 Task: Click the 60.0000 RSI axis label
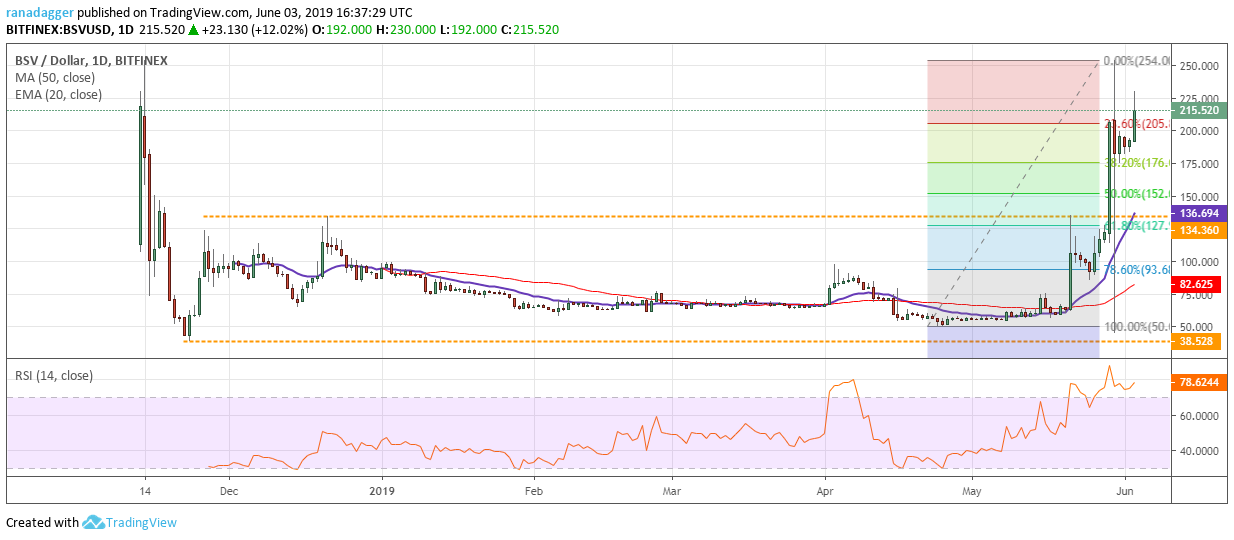1198,415
